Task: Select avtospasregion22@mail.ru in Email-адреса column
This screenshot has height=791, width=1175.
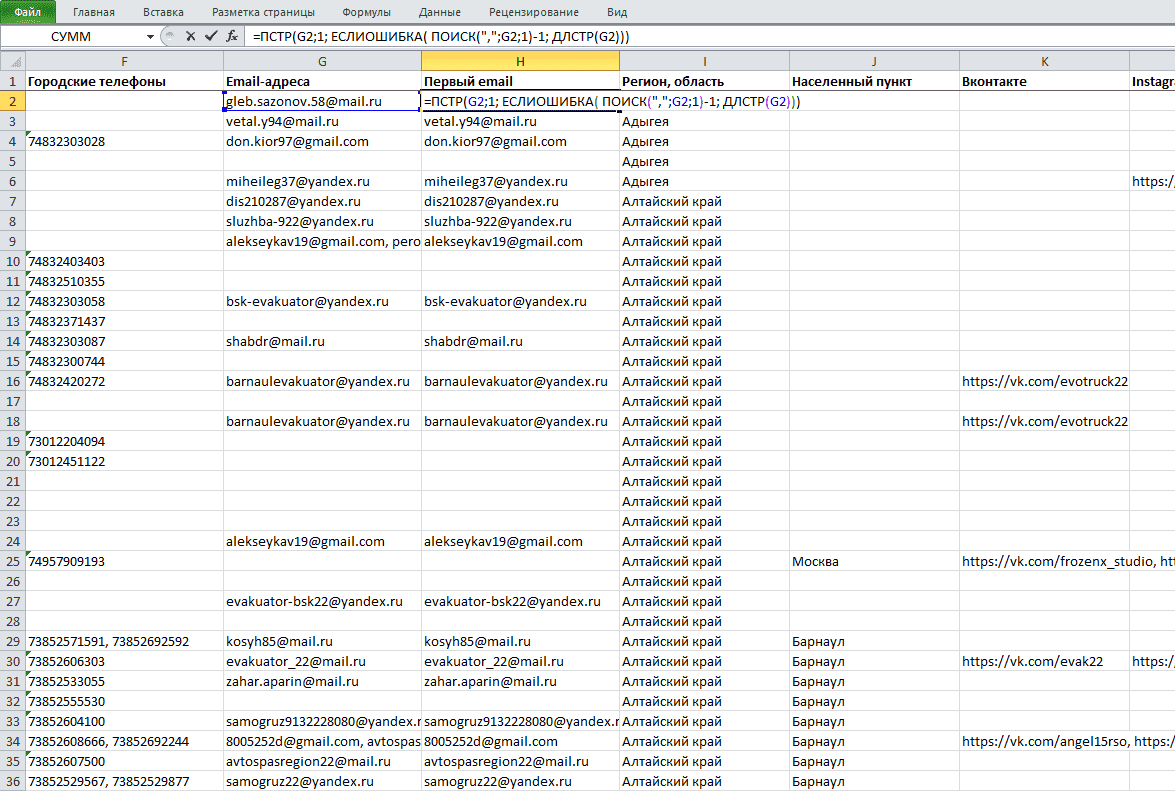Action: (x=322, y=761)
